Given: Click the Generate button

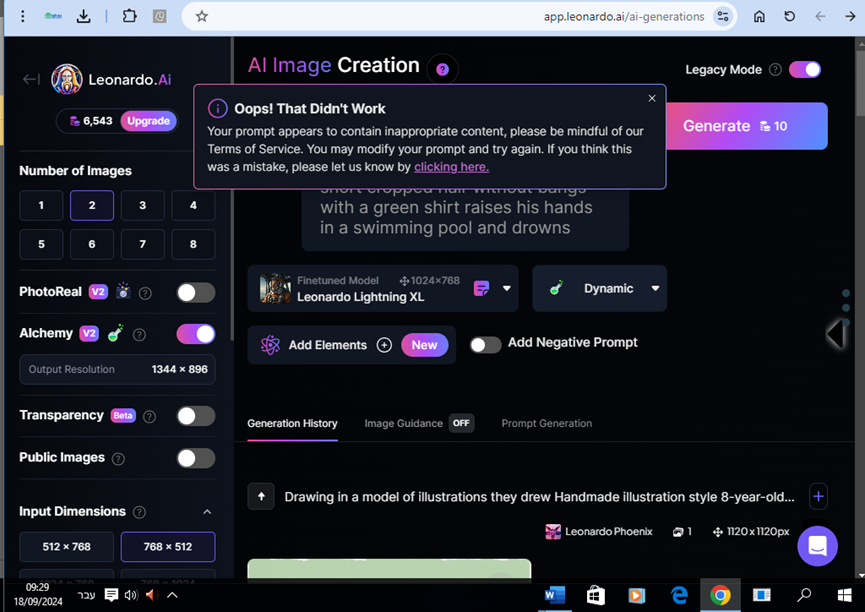Looking at the screenshot, I should tap(746, 126).
